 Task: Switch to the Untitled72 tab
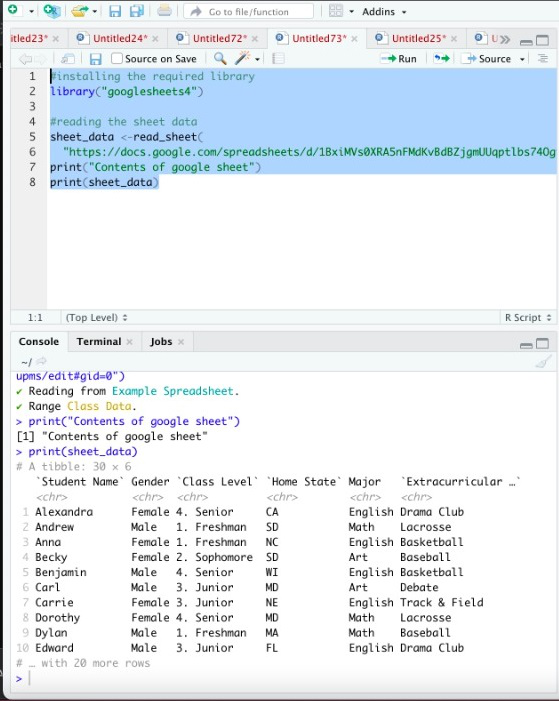[220, 39]
